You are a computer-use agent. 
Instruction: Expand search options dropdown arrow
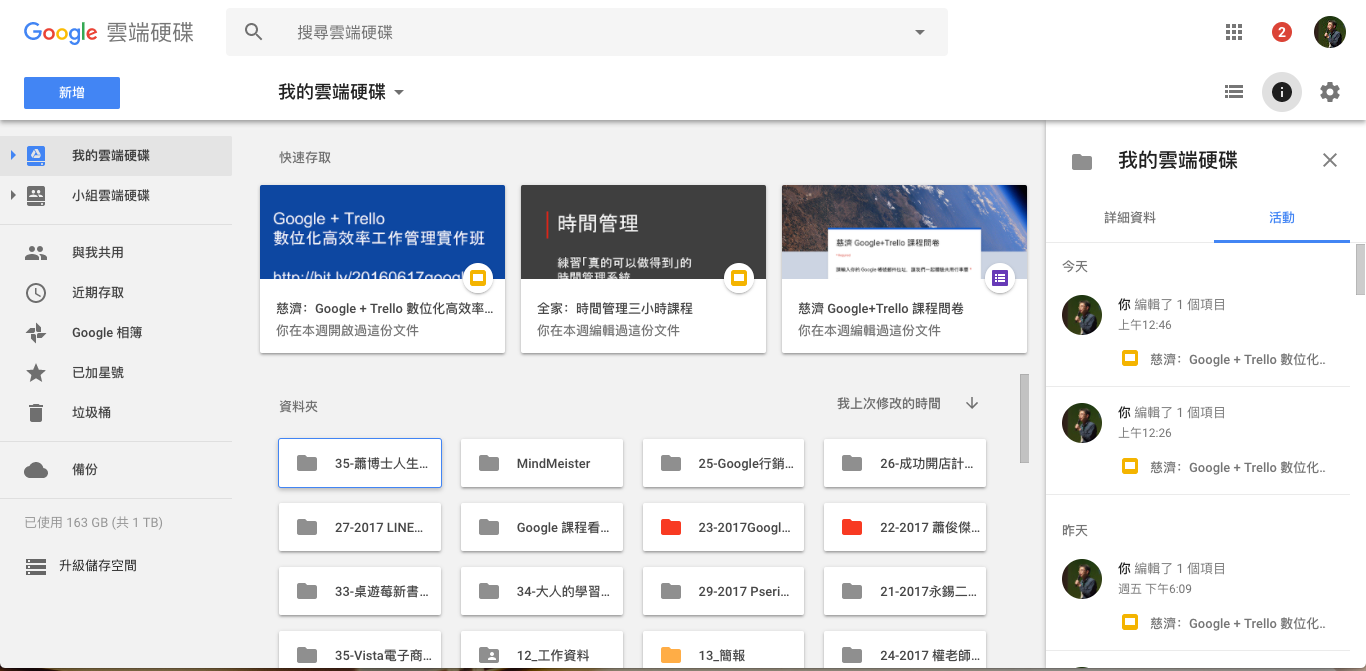920,33
